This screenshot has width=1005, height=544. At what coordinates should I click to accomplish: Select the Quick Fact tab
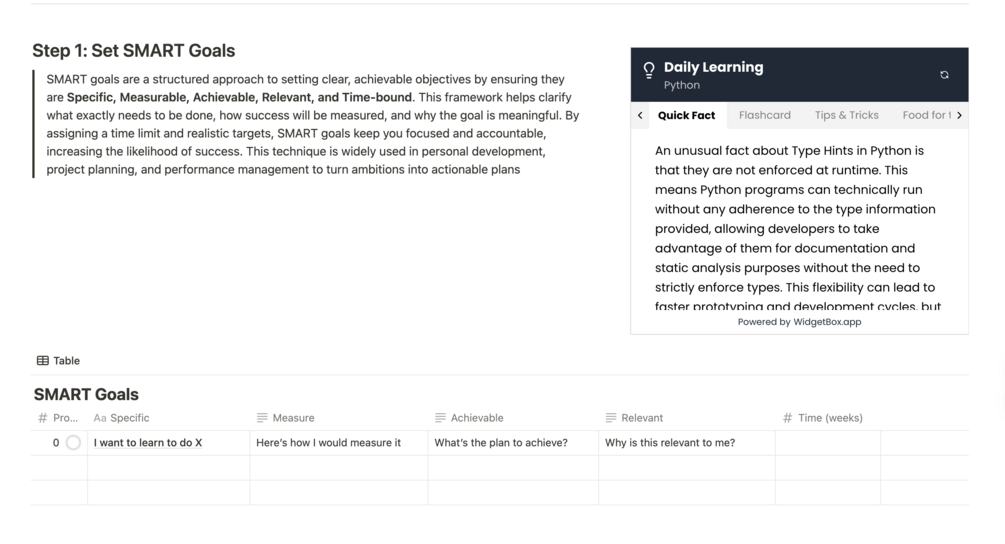click(686, 115)
